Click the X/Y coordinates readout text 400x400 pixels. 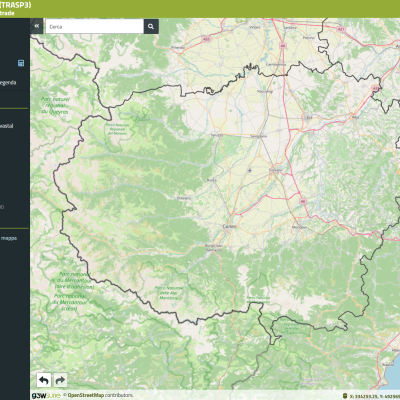click(x=374, y=396)
